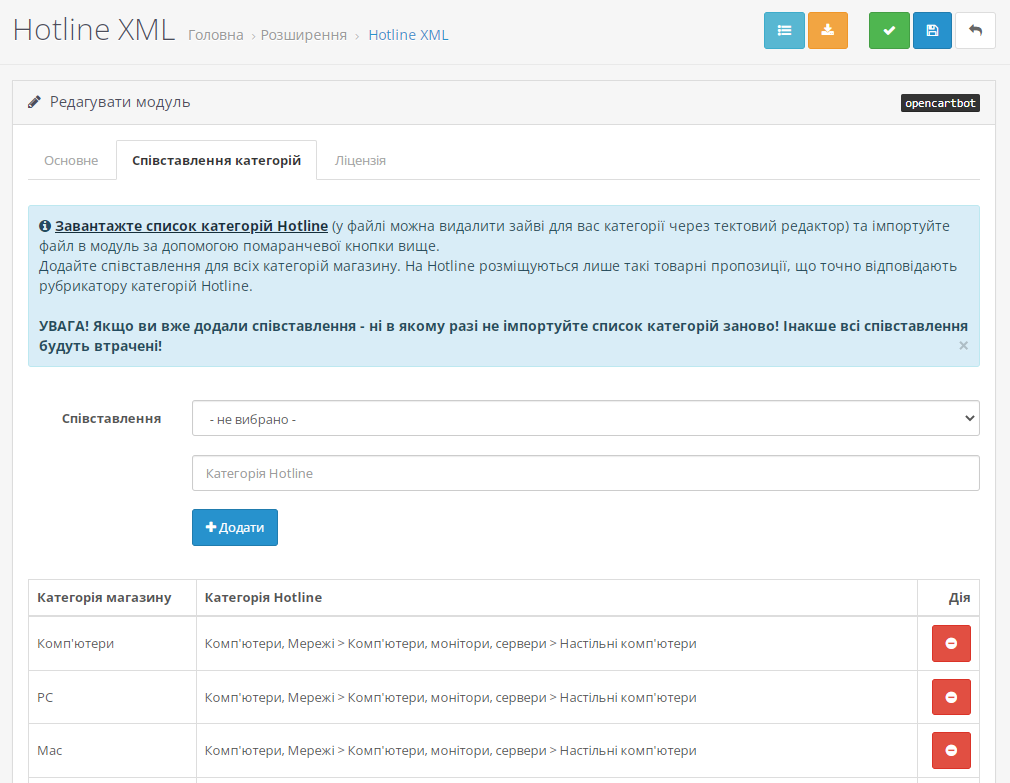The height and width of the screenshot is (783, 1010).
Task: Remove the PC category mapping row
Action: (951, 697)
